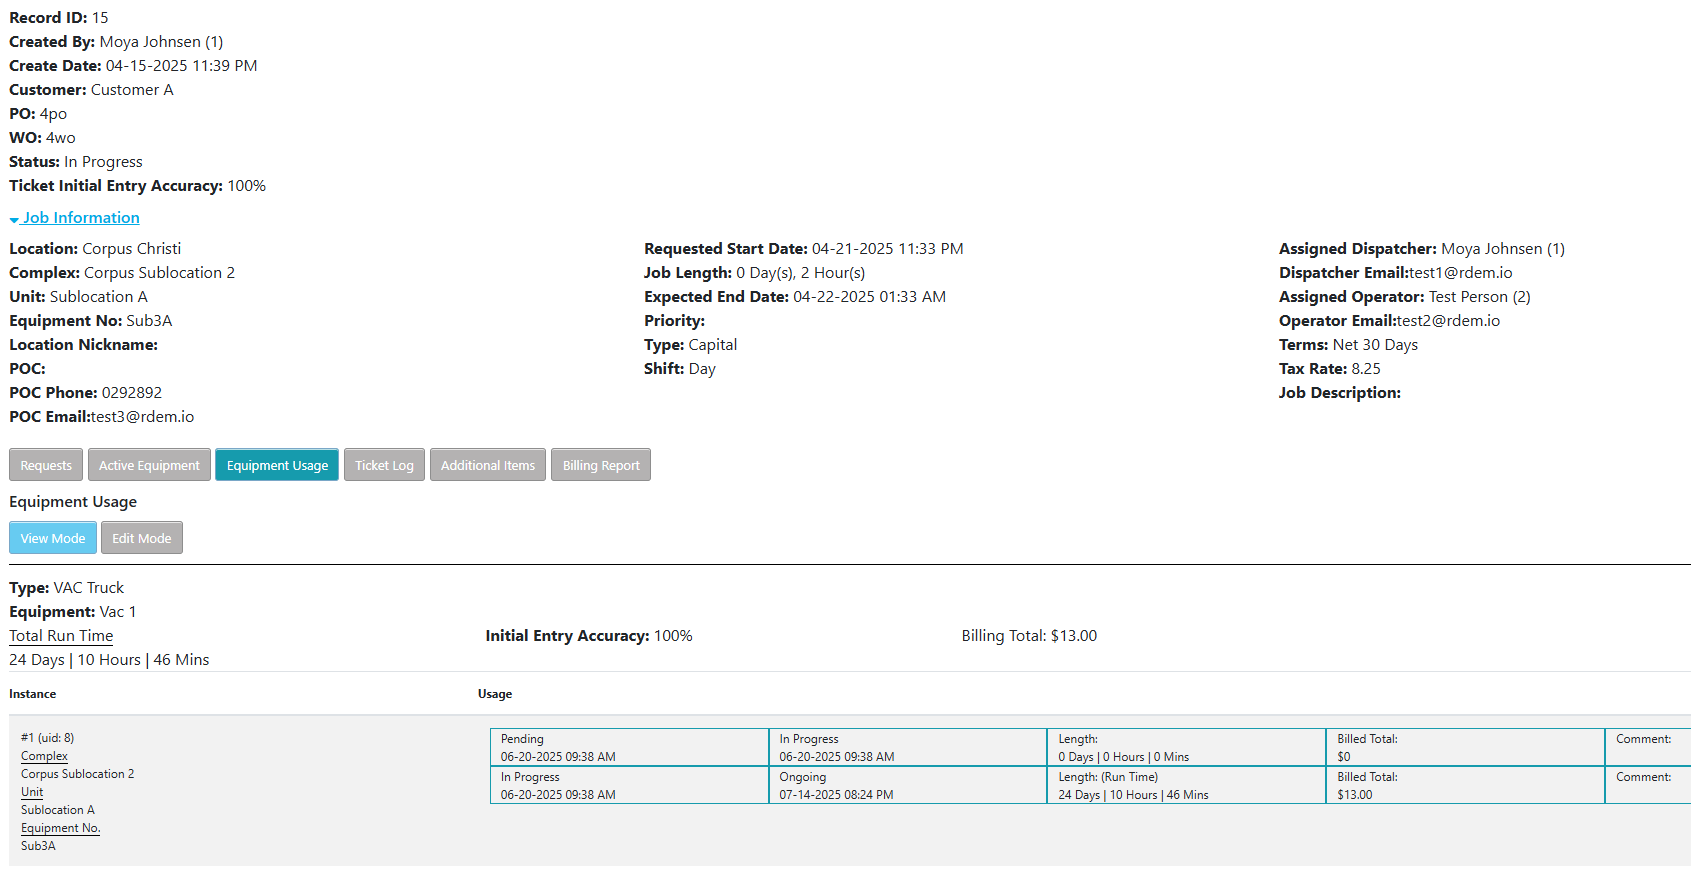Switch to the Active Equipment tab
This screenshot has width=1691, height=876.
click(x=149, y=465)
